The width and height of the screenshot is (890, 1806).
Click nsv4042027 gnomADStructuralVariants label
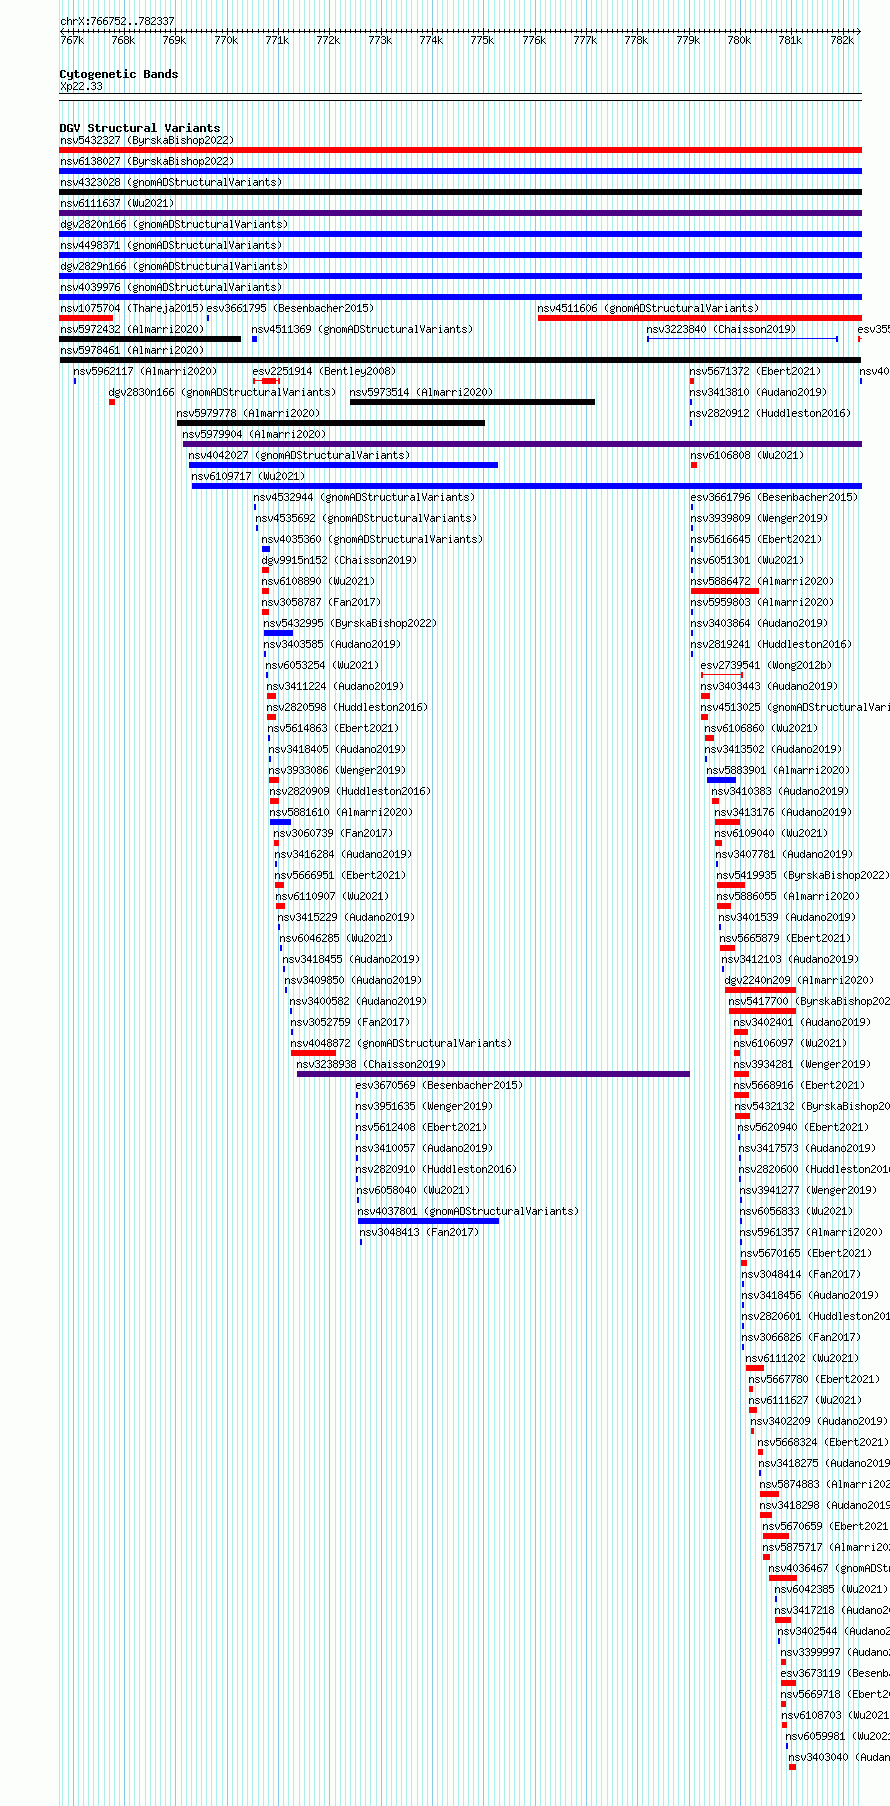coord(299,455)
